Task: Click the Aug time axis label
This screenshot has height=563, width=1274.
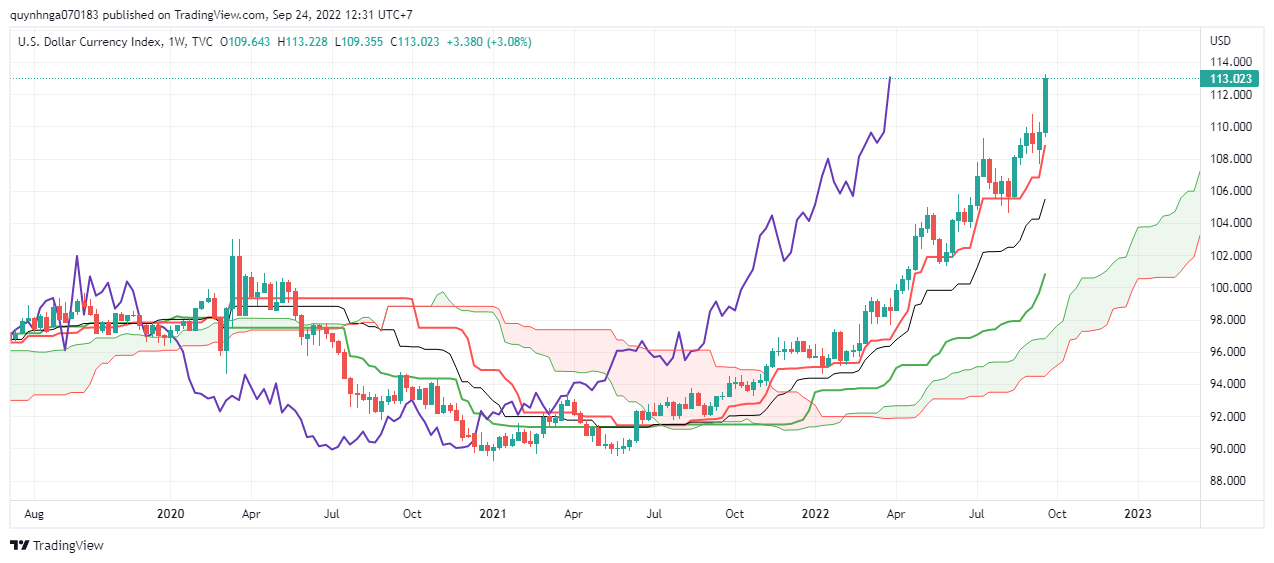Action: pos(34,513)
